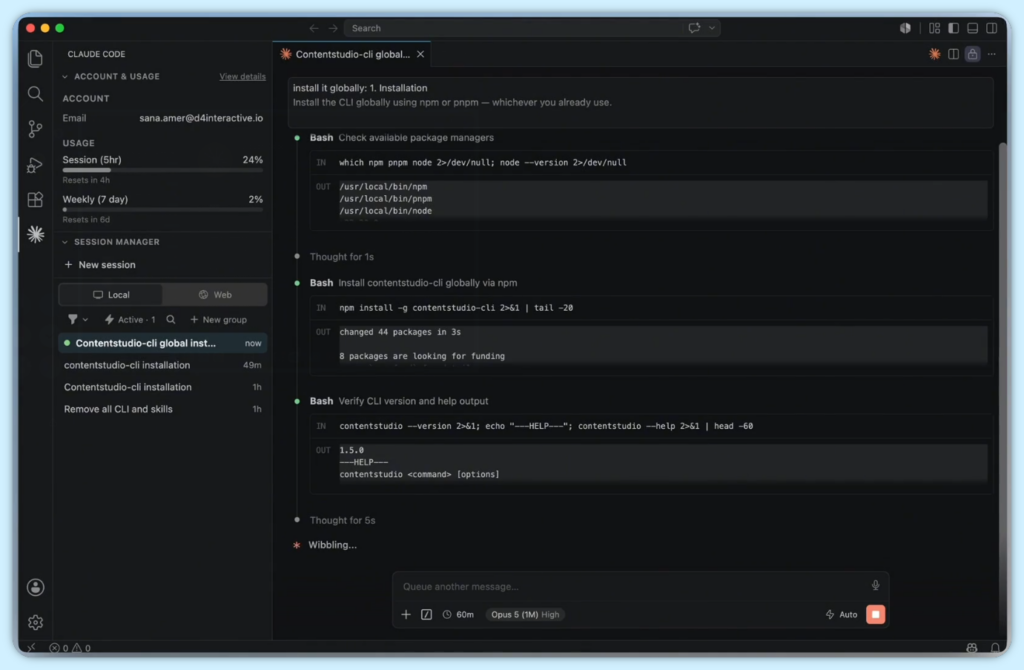The image size is (1024, 670).
Task: Open Source Control view
Action: (x=35, y=129)
